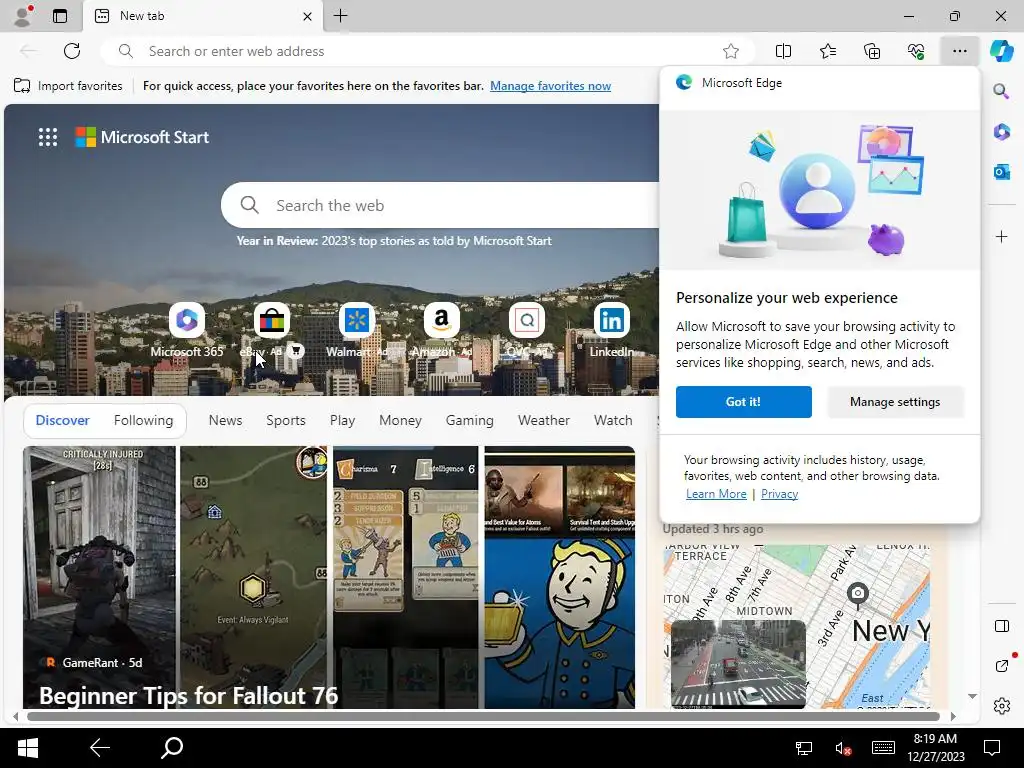Screen dimensions: 1024x768
Task: Open Collections icon
Action: point(872,51)
